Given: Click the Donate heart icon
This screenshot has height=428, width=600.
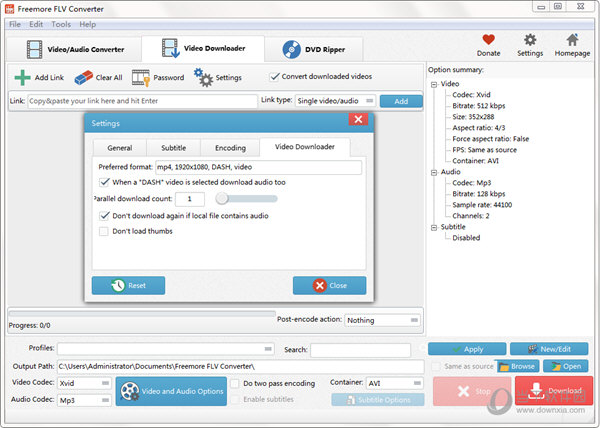Looking at the screenshot, I should [488, 40].
